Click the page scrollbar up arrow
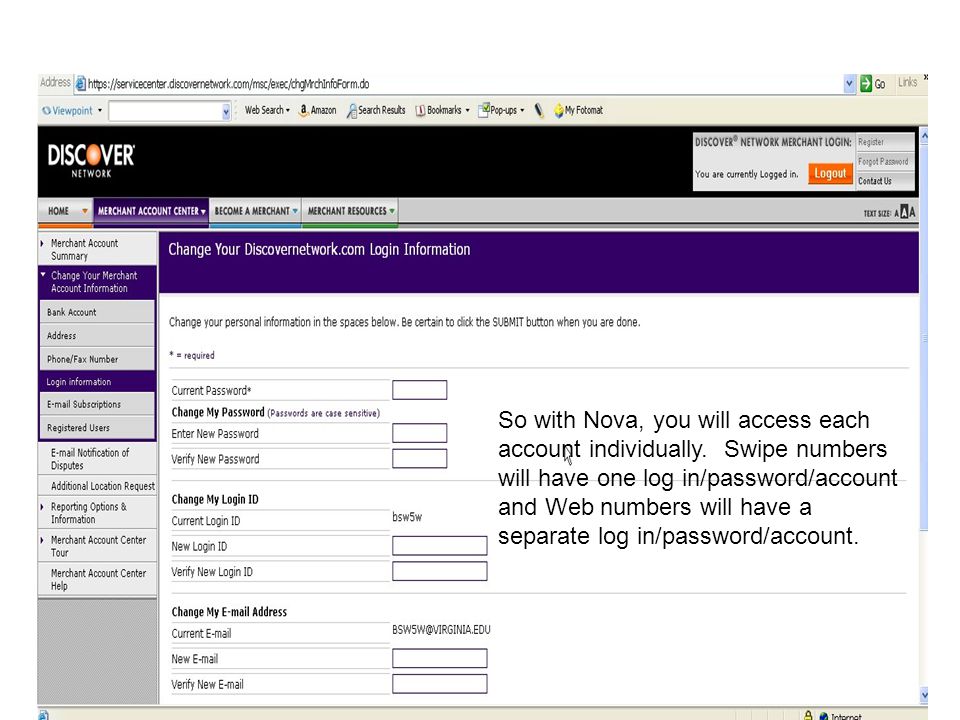The image size is (960, 720). [924, 136]
